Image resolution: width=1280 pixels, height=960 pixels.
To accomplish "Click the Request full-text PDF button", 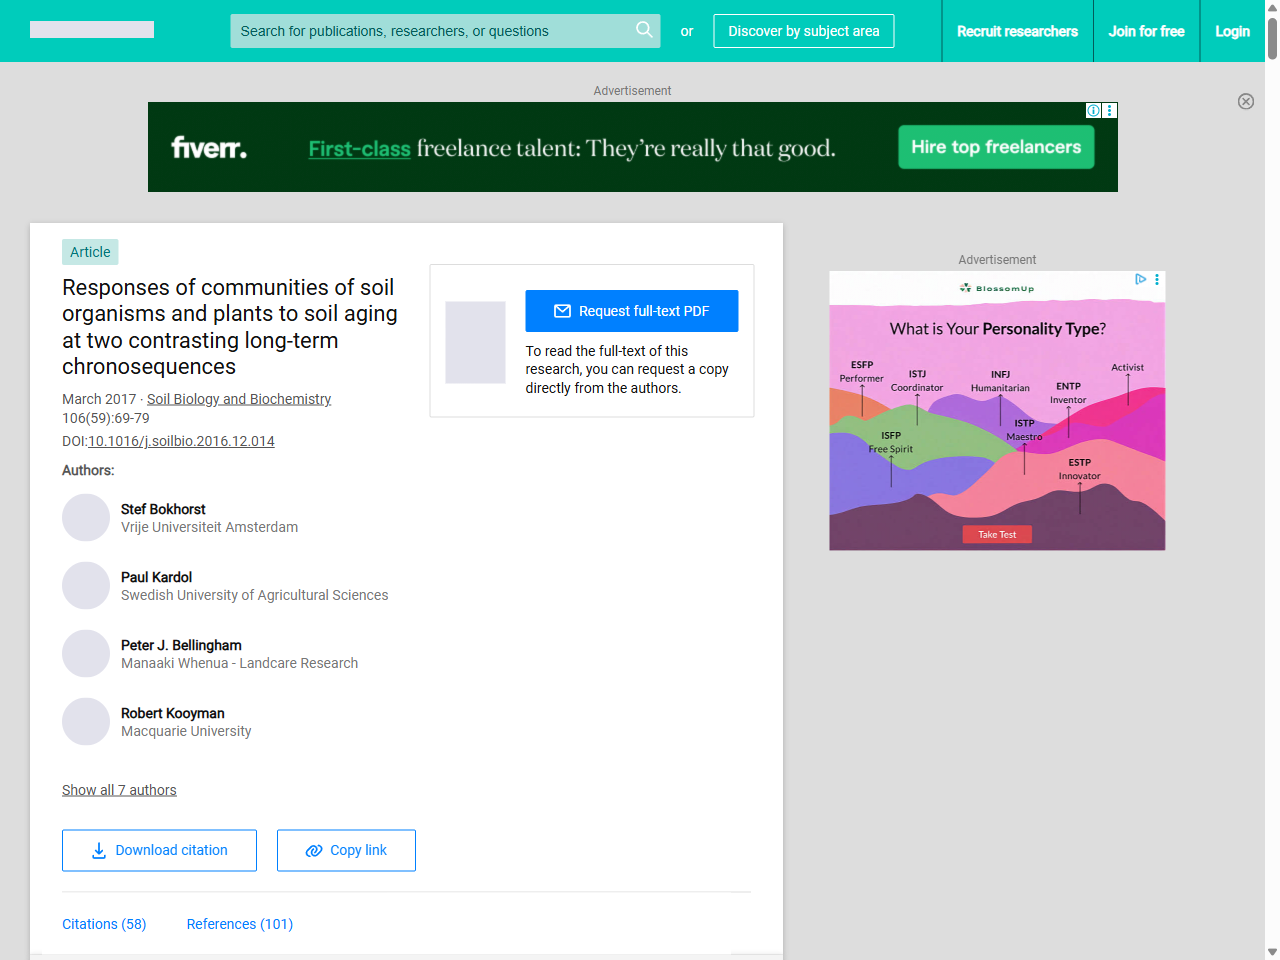I will (x=632, y=310).
